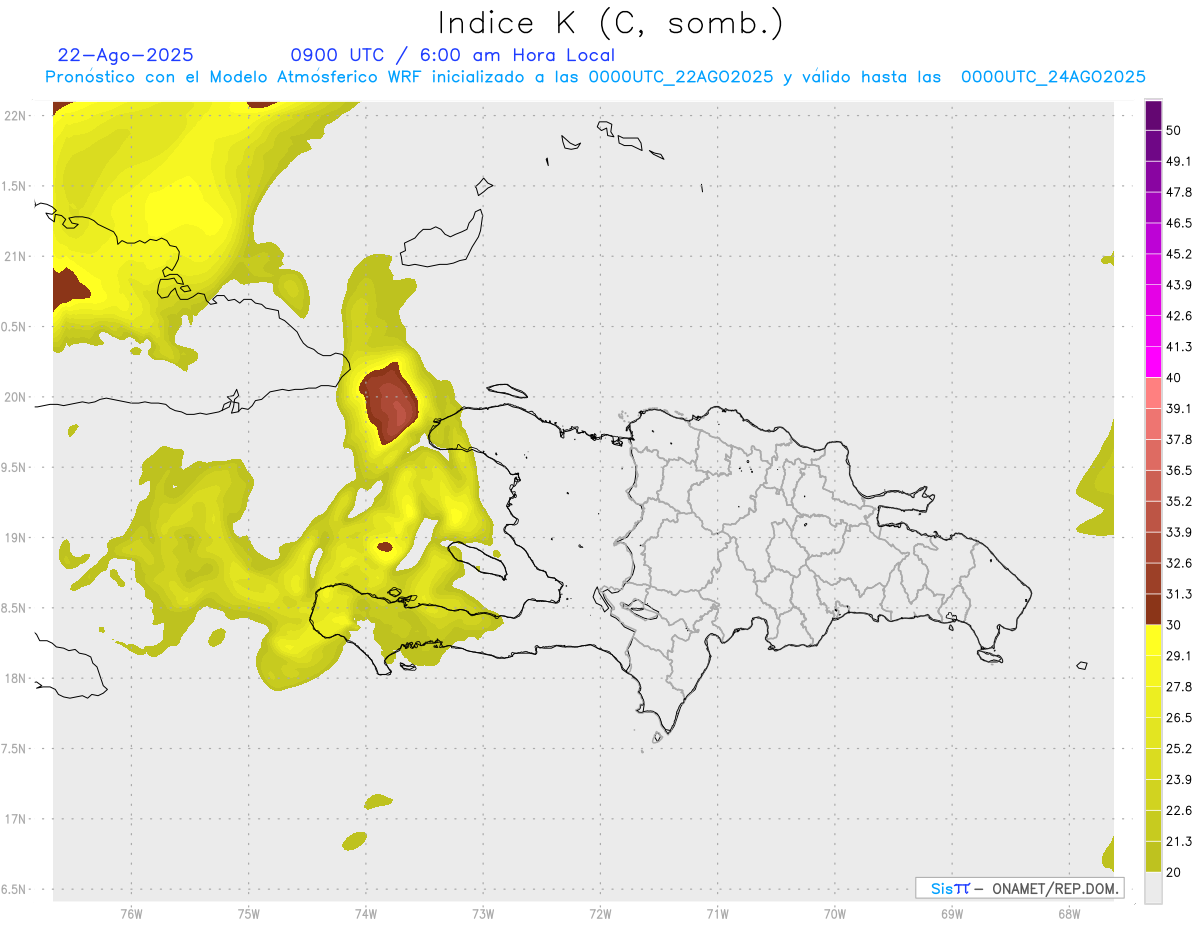
Task: Click the 'Indice K (C, somb.)' title
Action: [610, 23]
